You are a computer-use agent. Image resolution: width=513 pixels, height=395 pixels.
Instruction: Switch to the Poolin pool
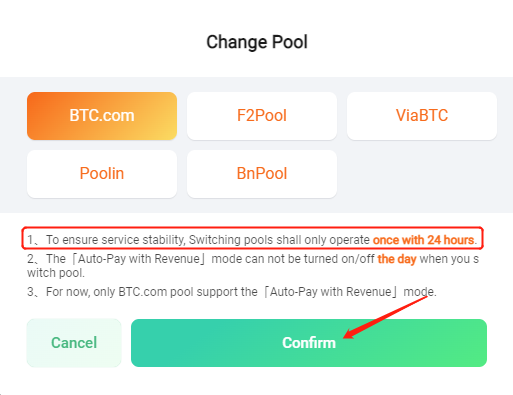(x=102, y=174)
